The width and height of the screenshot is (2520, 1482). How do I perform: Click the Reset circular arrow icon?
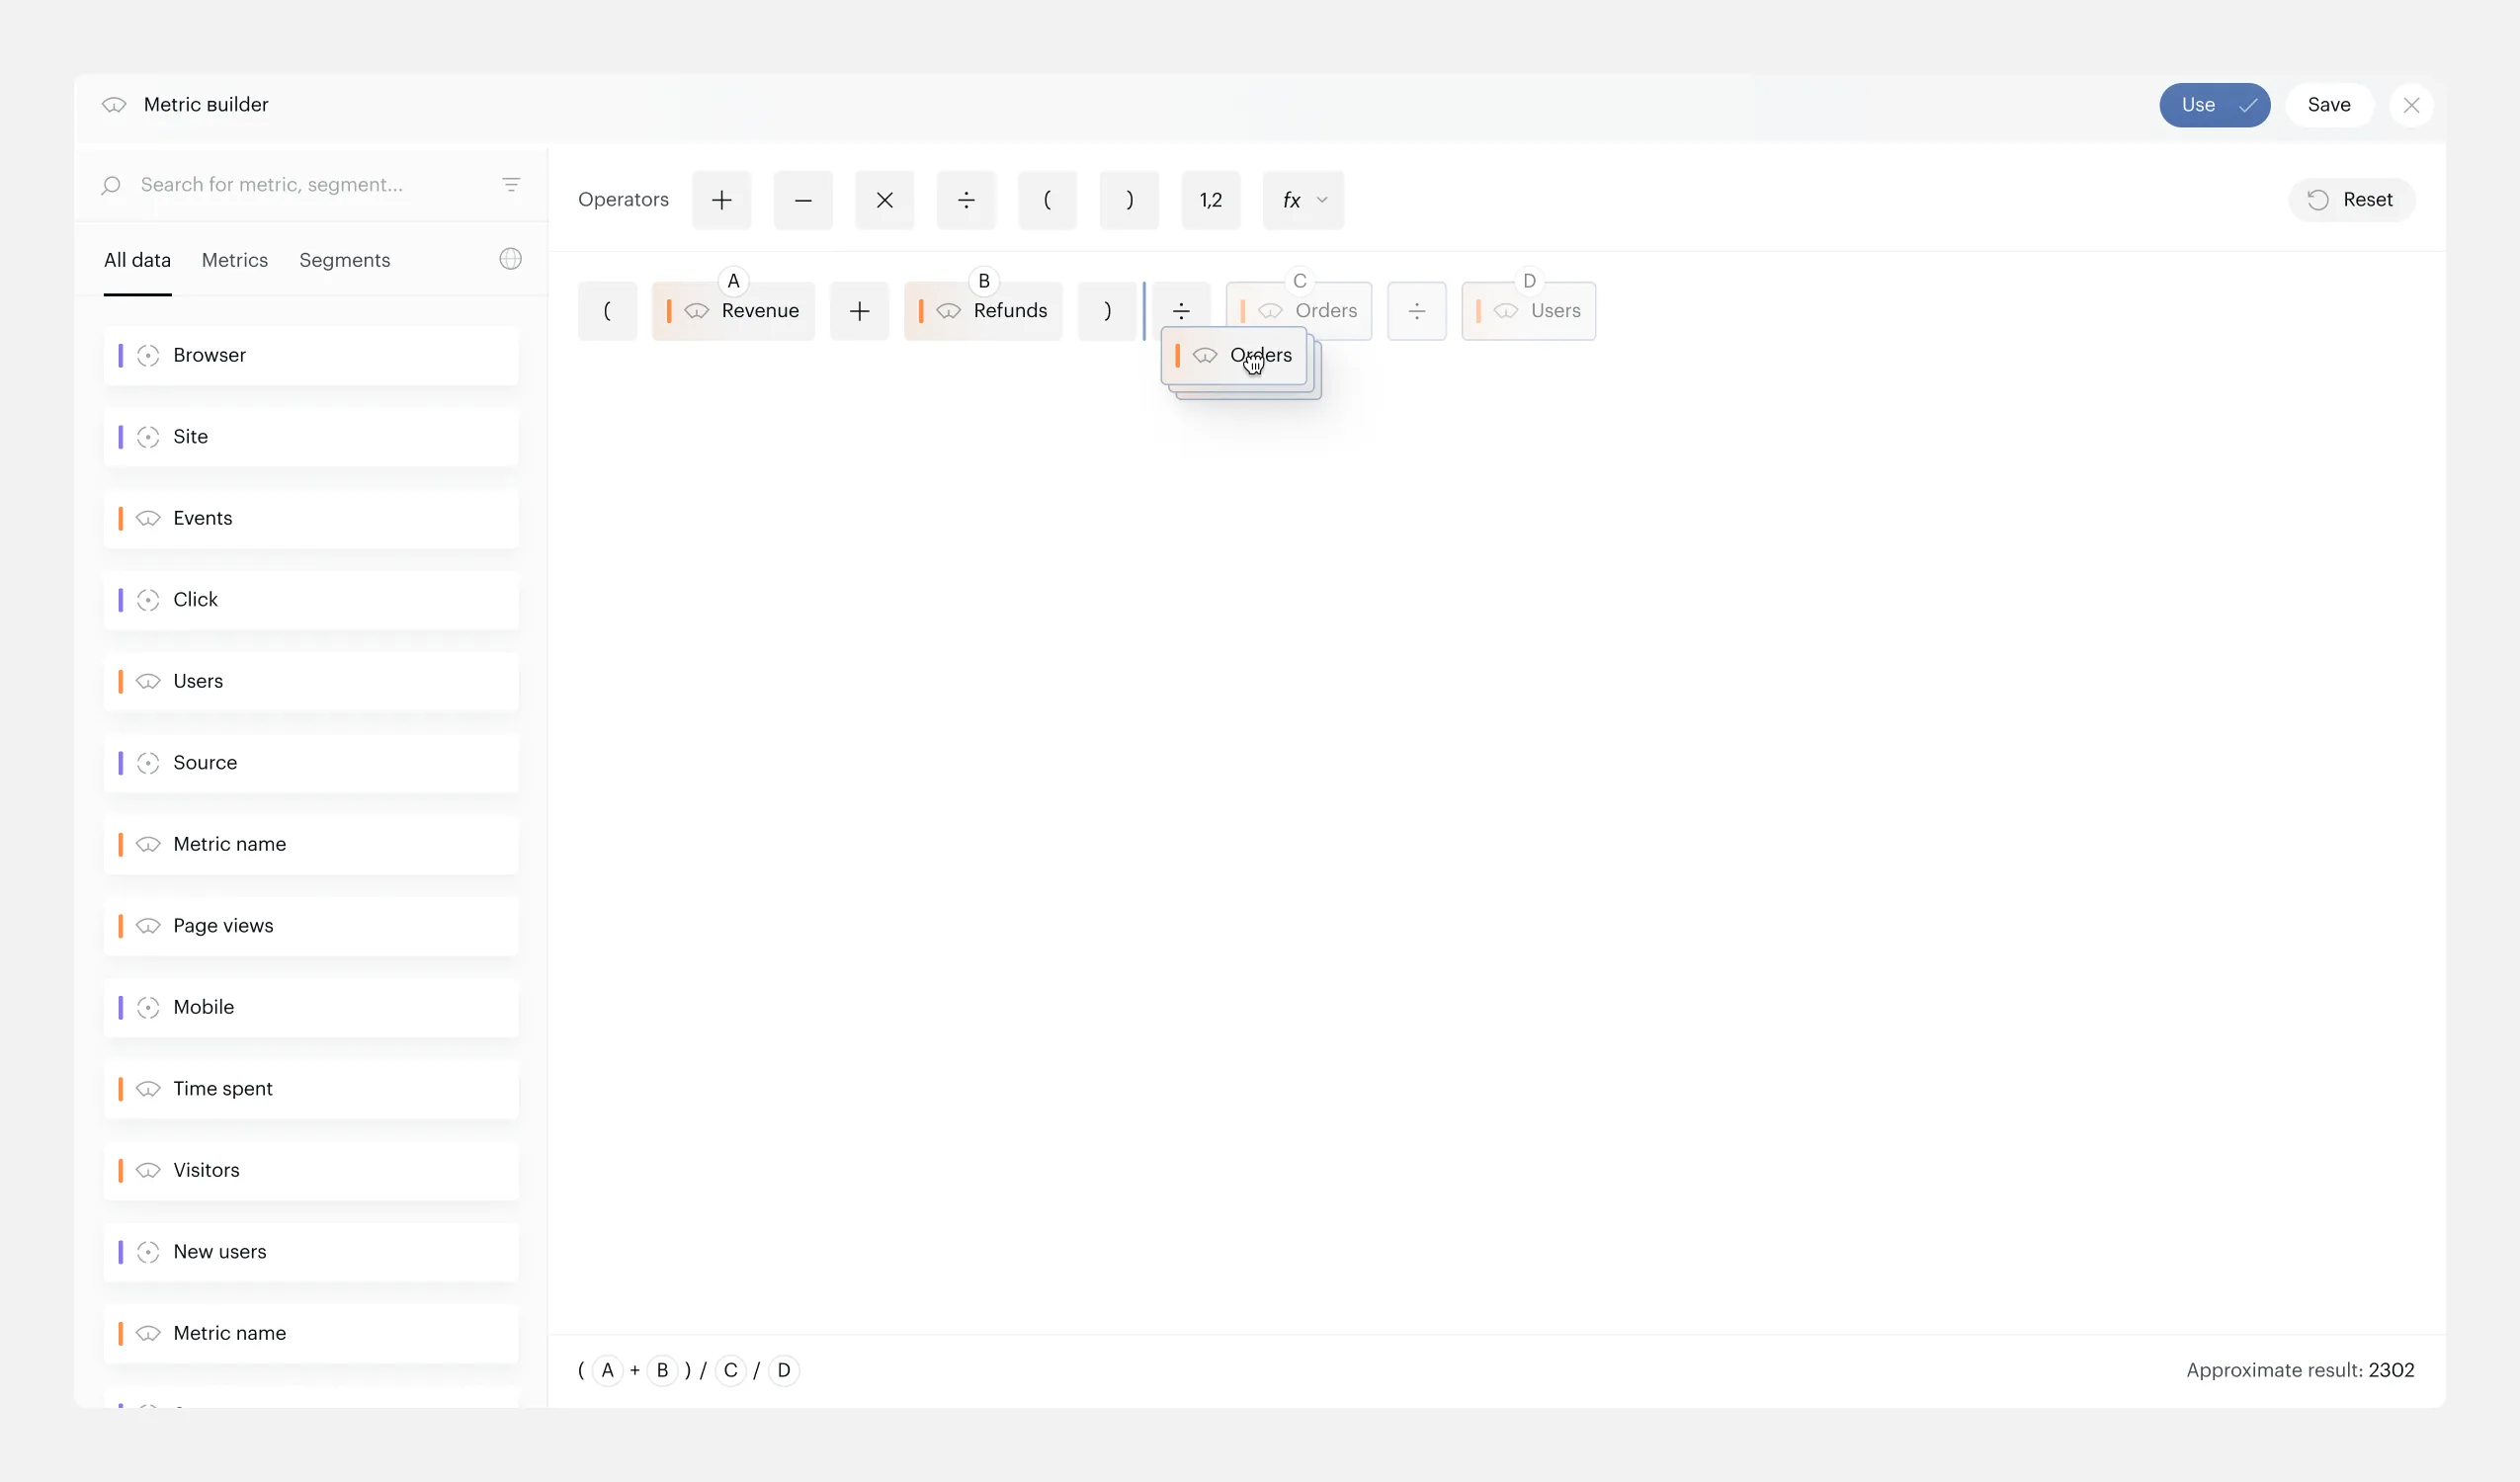[2318, 200]
